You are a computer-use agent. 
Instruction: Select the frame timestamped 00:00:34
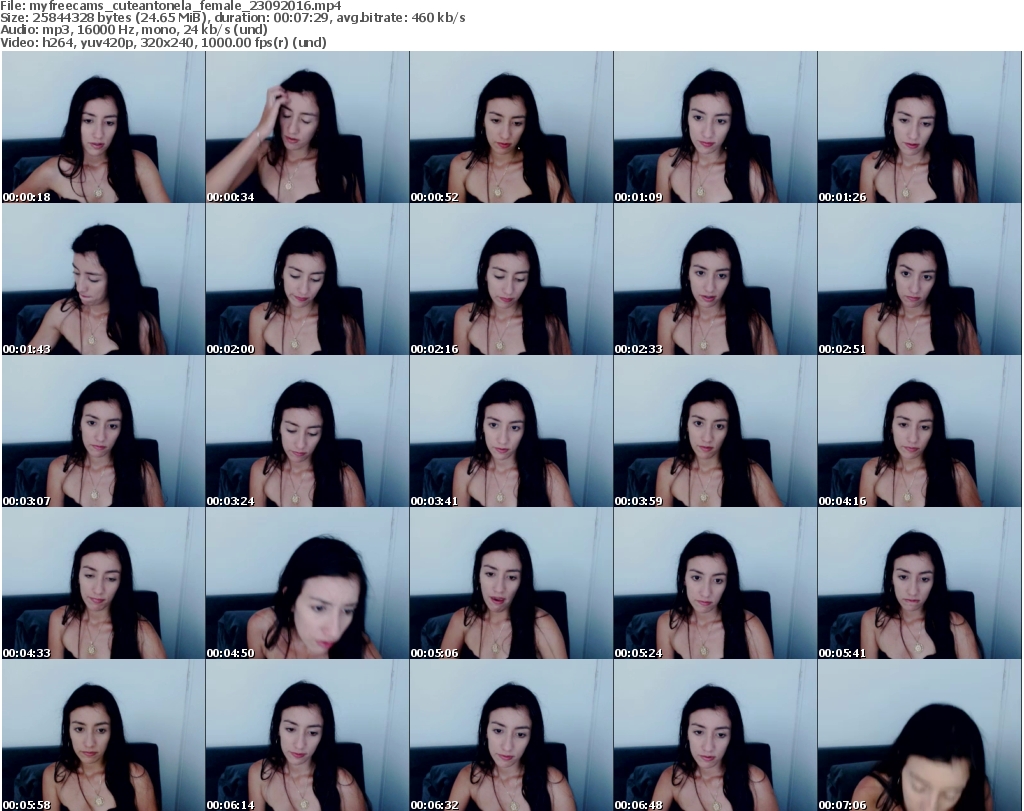307,127
